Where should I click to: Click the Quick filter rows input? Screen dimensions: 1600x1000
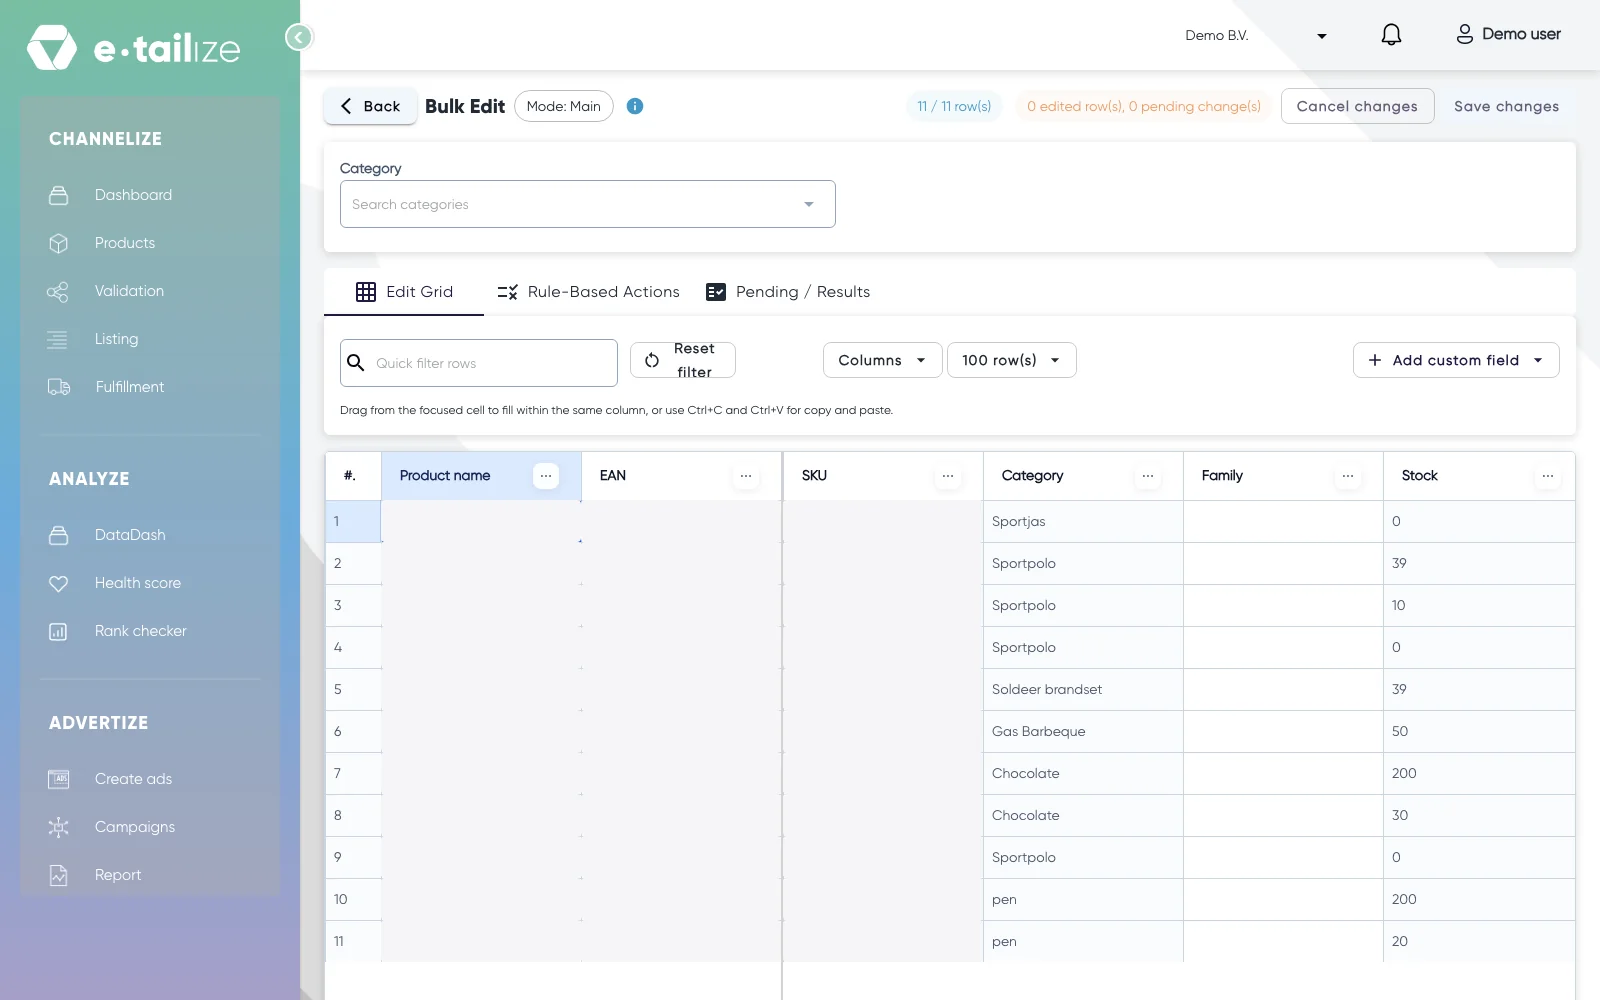click(x=479, y=363)
